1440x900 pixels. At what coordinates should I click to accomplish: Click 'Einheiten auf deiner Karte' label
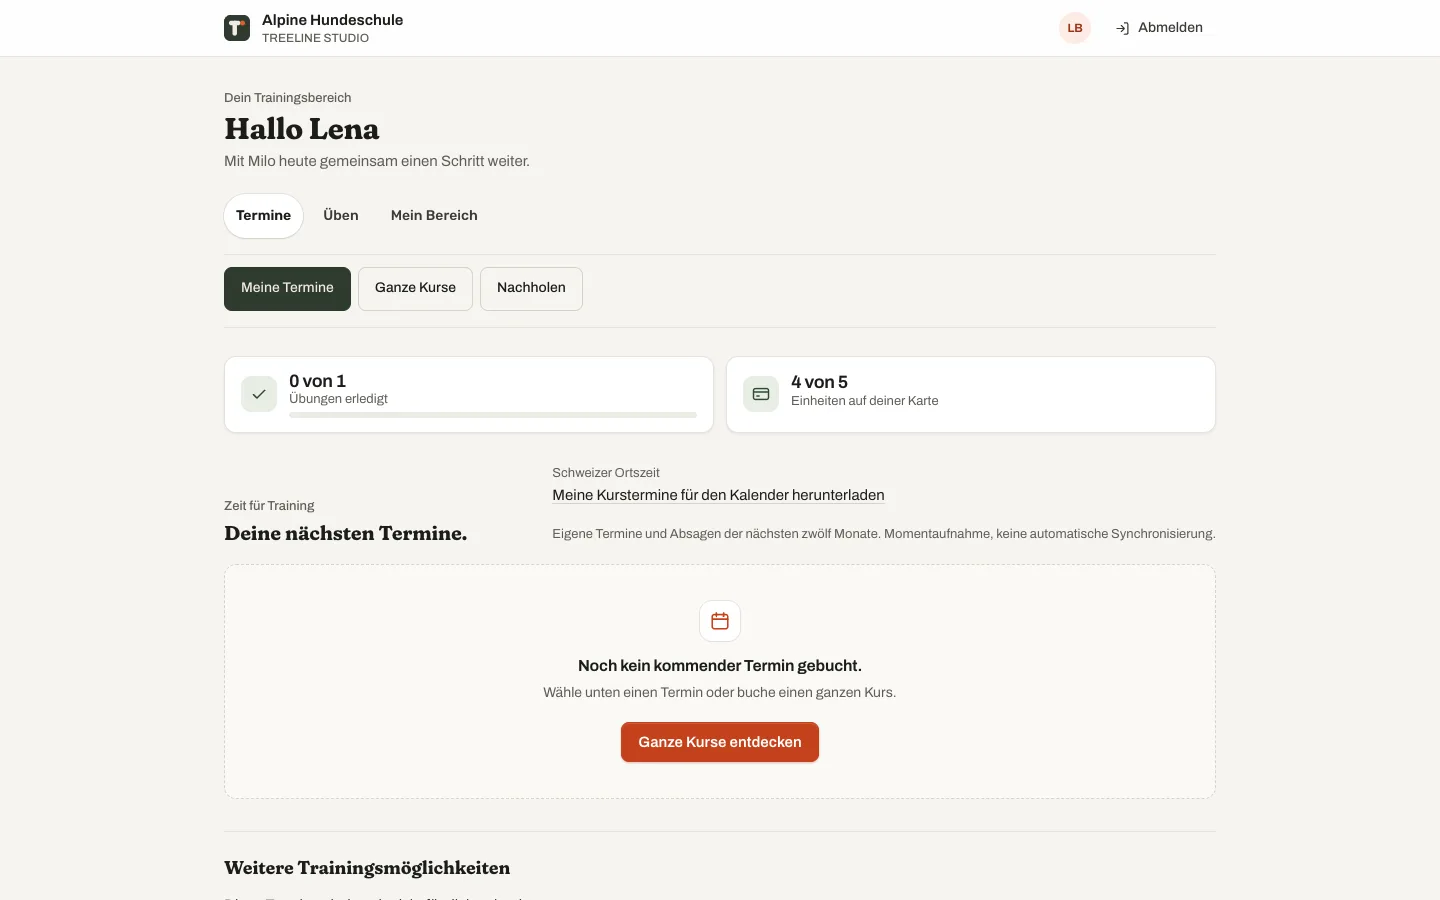pyautogui.click(x=865, y=401)
